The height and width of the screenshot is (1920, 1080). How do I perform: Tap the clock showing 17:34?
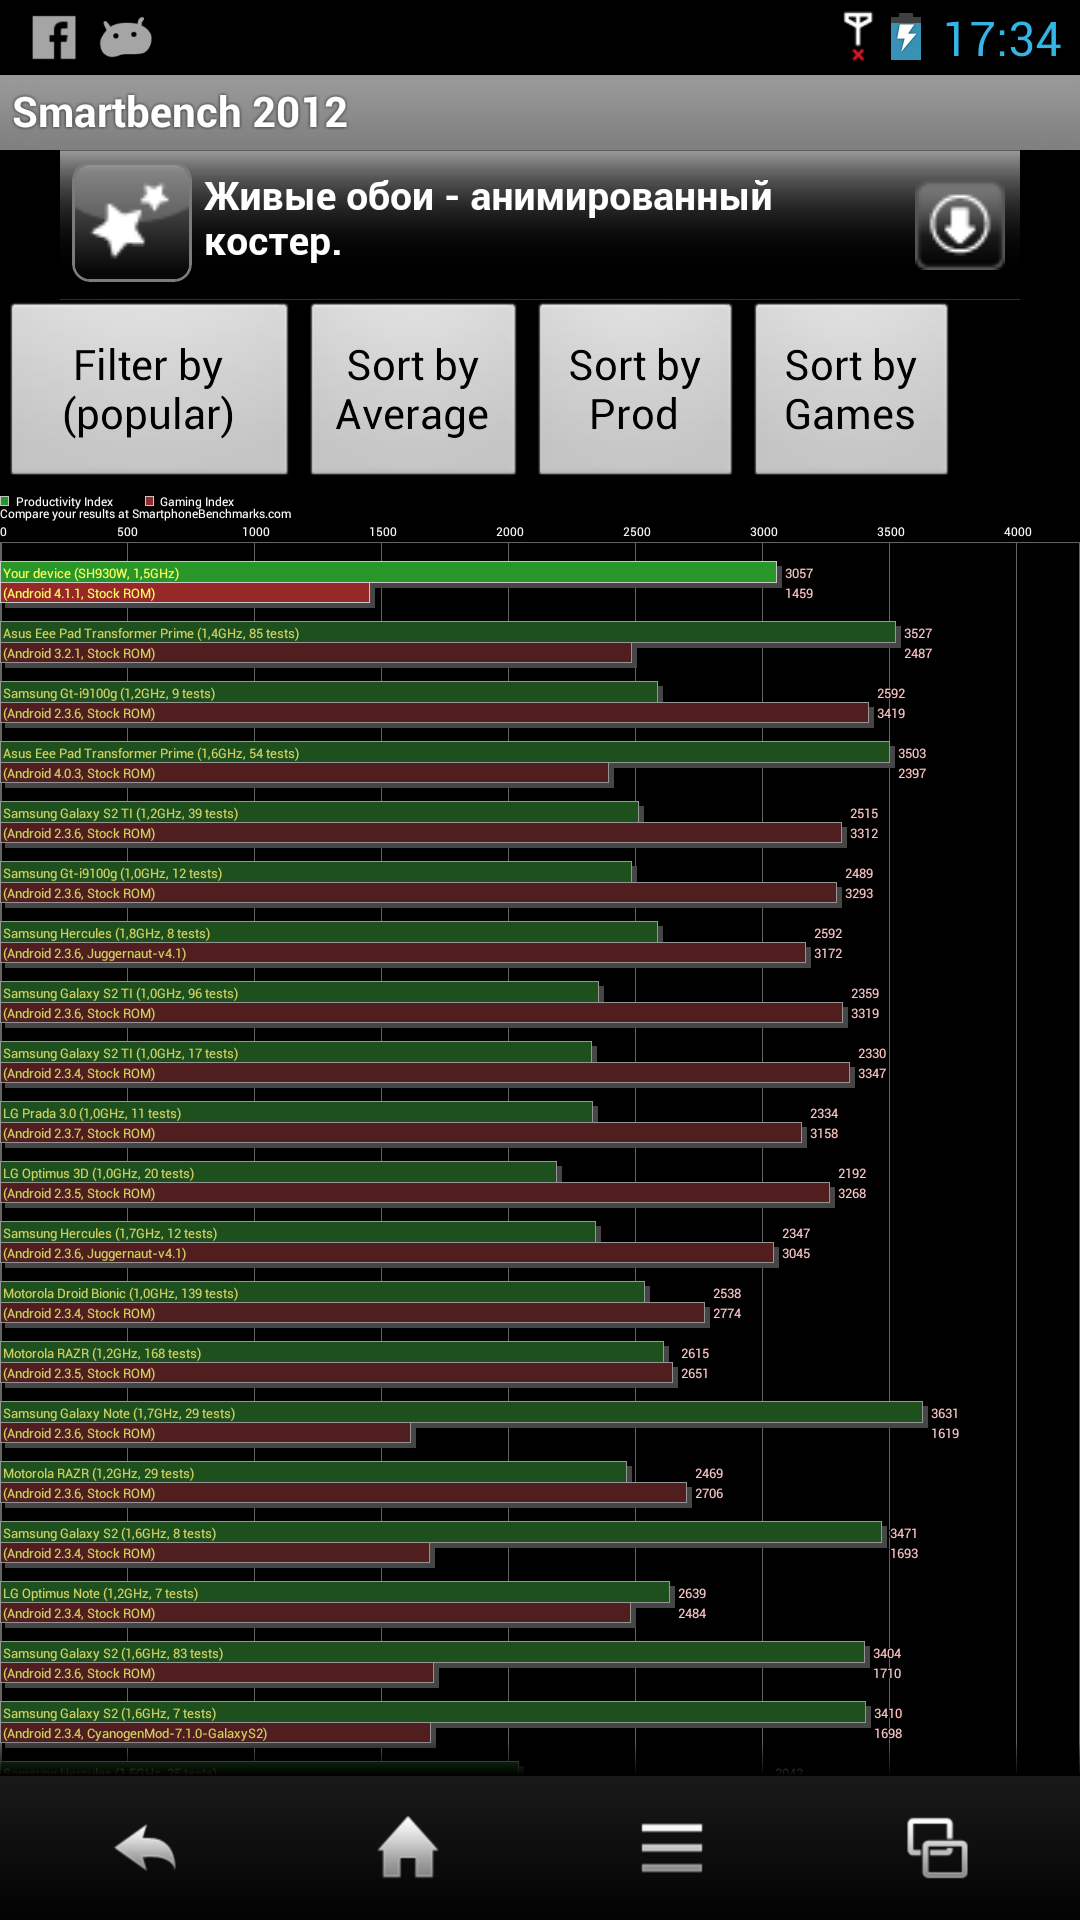[x=1002, y=40]
